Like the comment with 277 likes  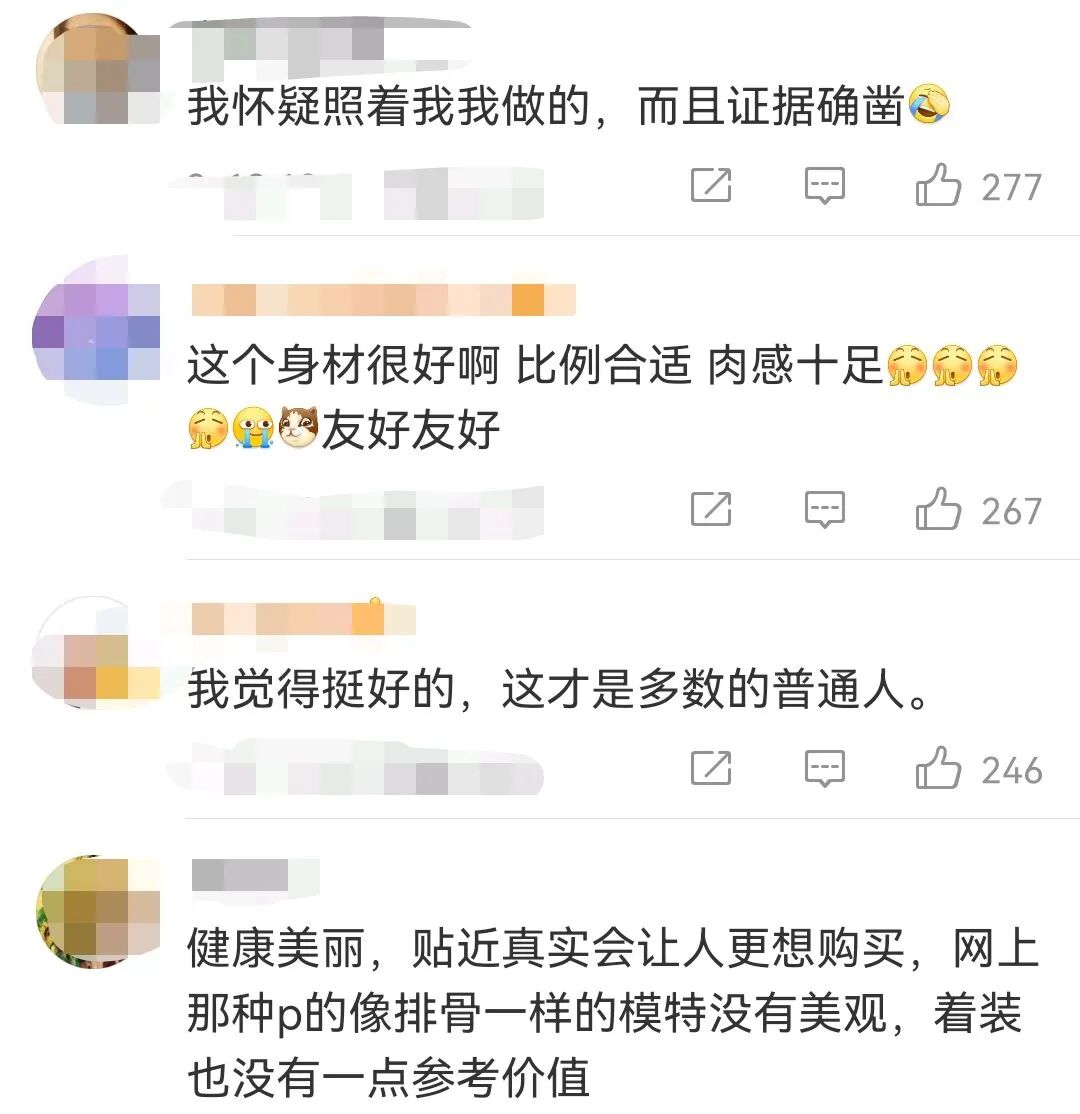tap(938, 185)
